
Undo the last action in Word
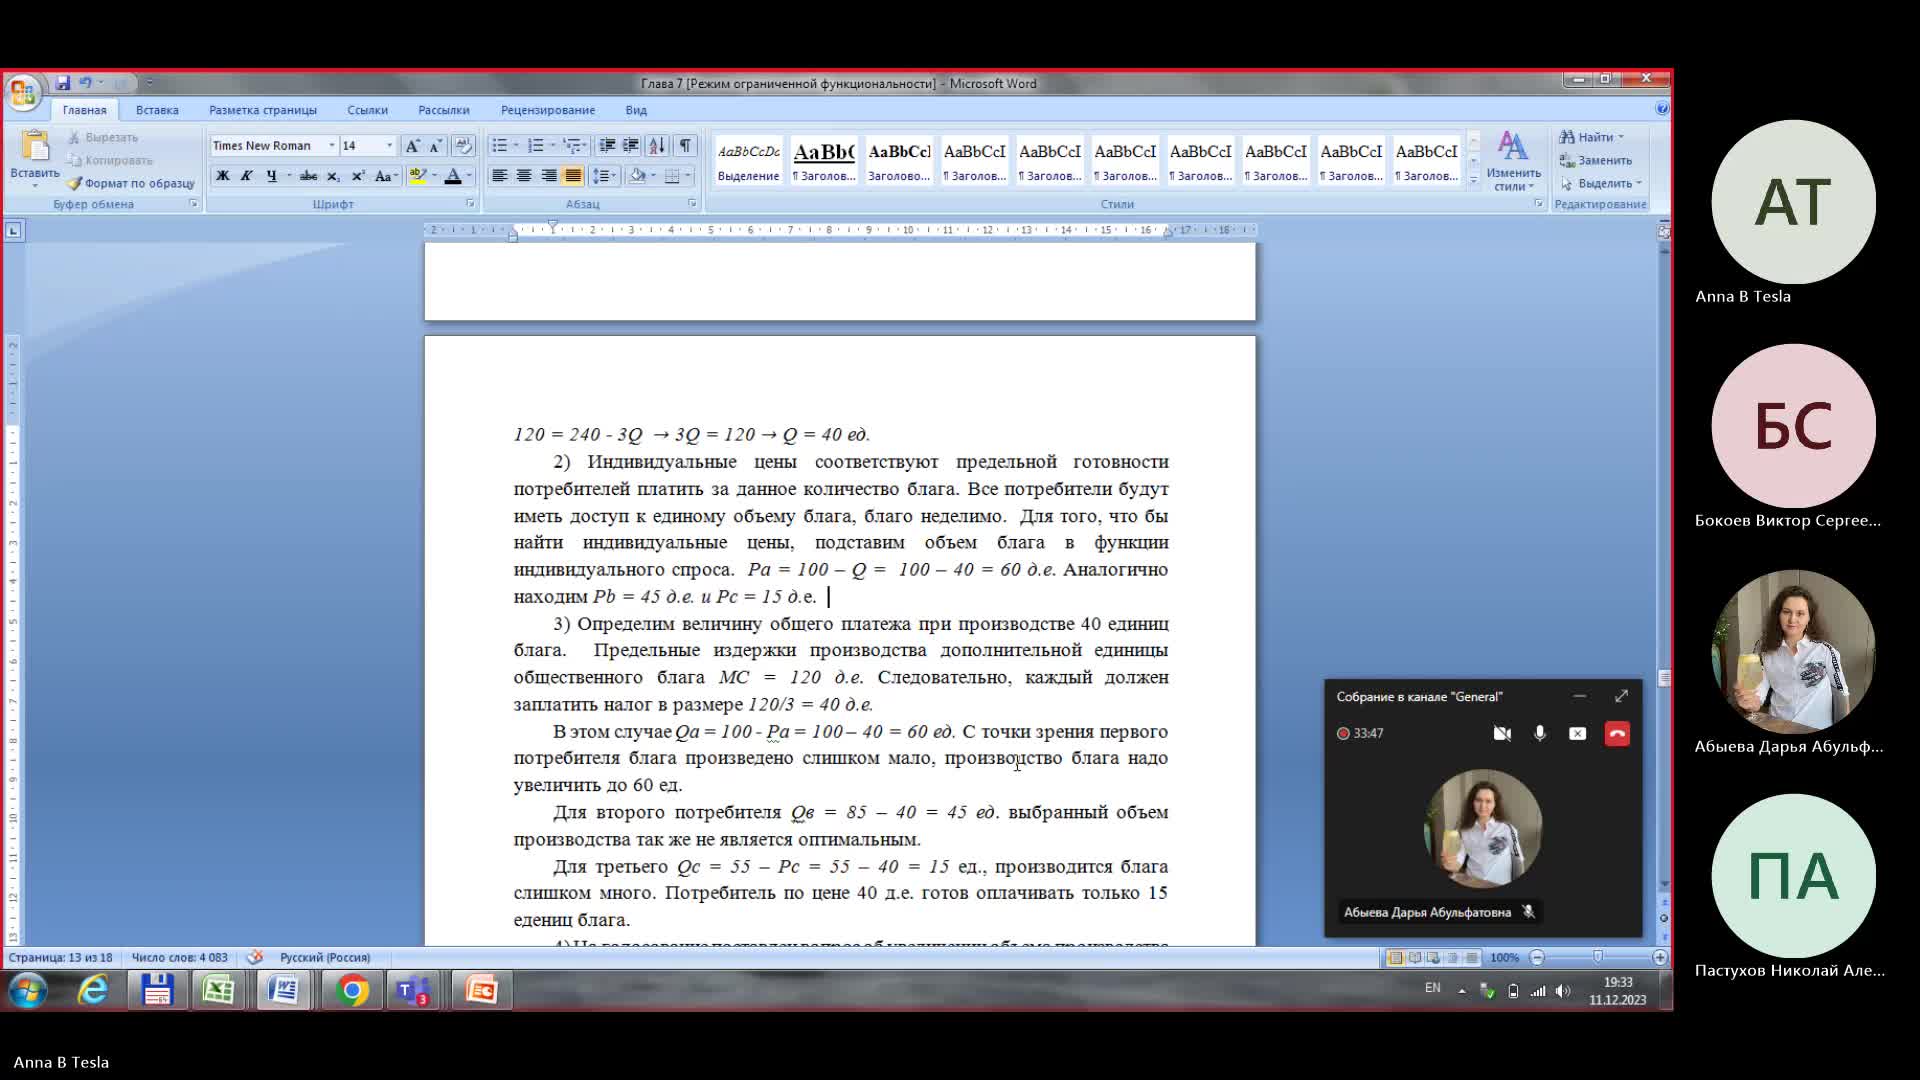[x=85, y=82]
